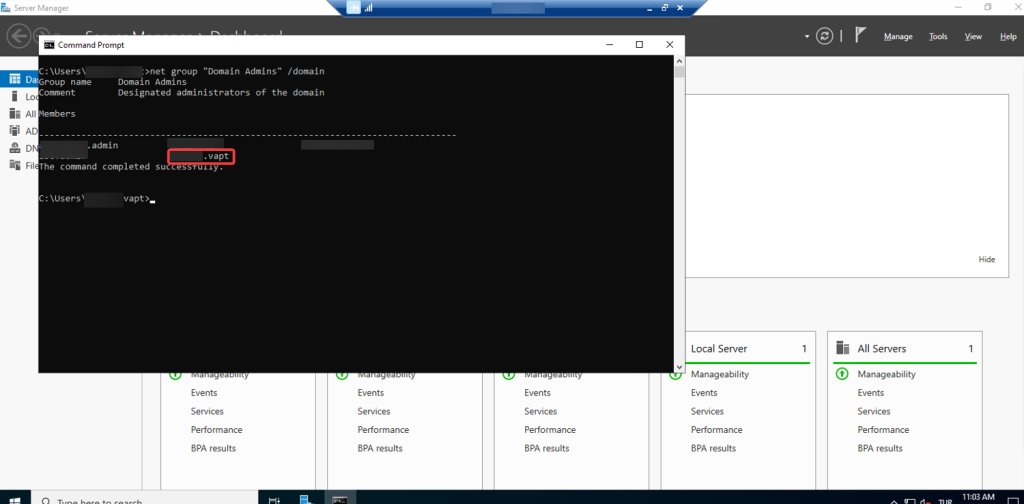
Task: Open the Manage menu
Action: pyautogui.click(x=897, y=37)
